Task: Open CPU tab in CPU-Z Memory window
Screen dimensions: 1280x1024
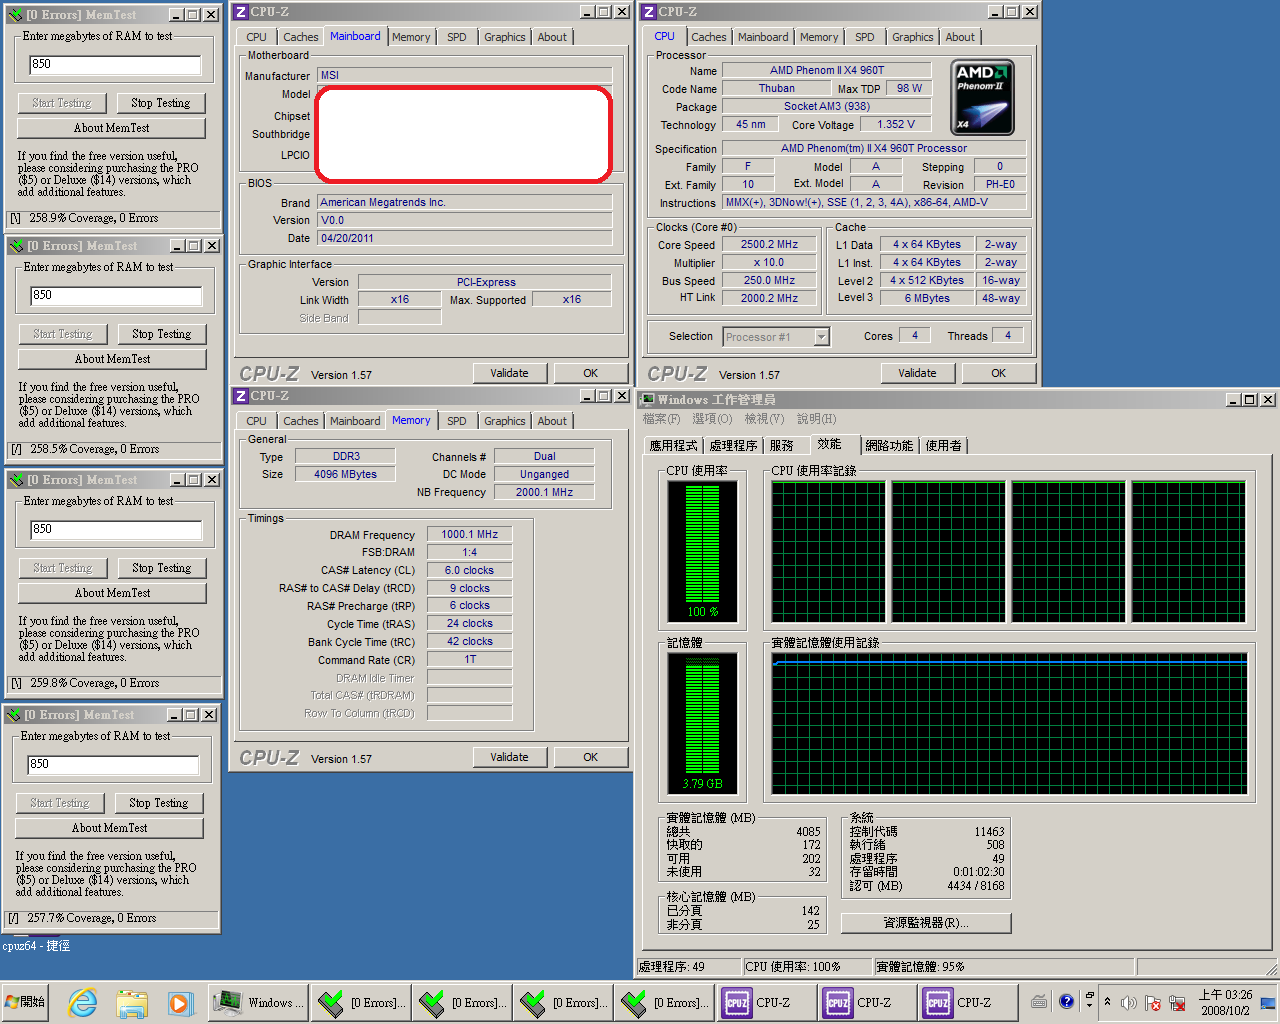Action: [x=256, y=421]
